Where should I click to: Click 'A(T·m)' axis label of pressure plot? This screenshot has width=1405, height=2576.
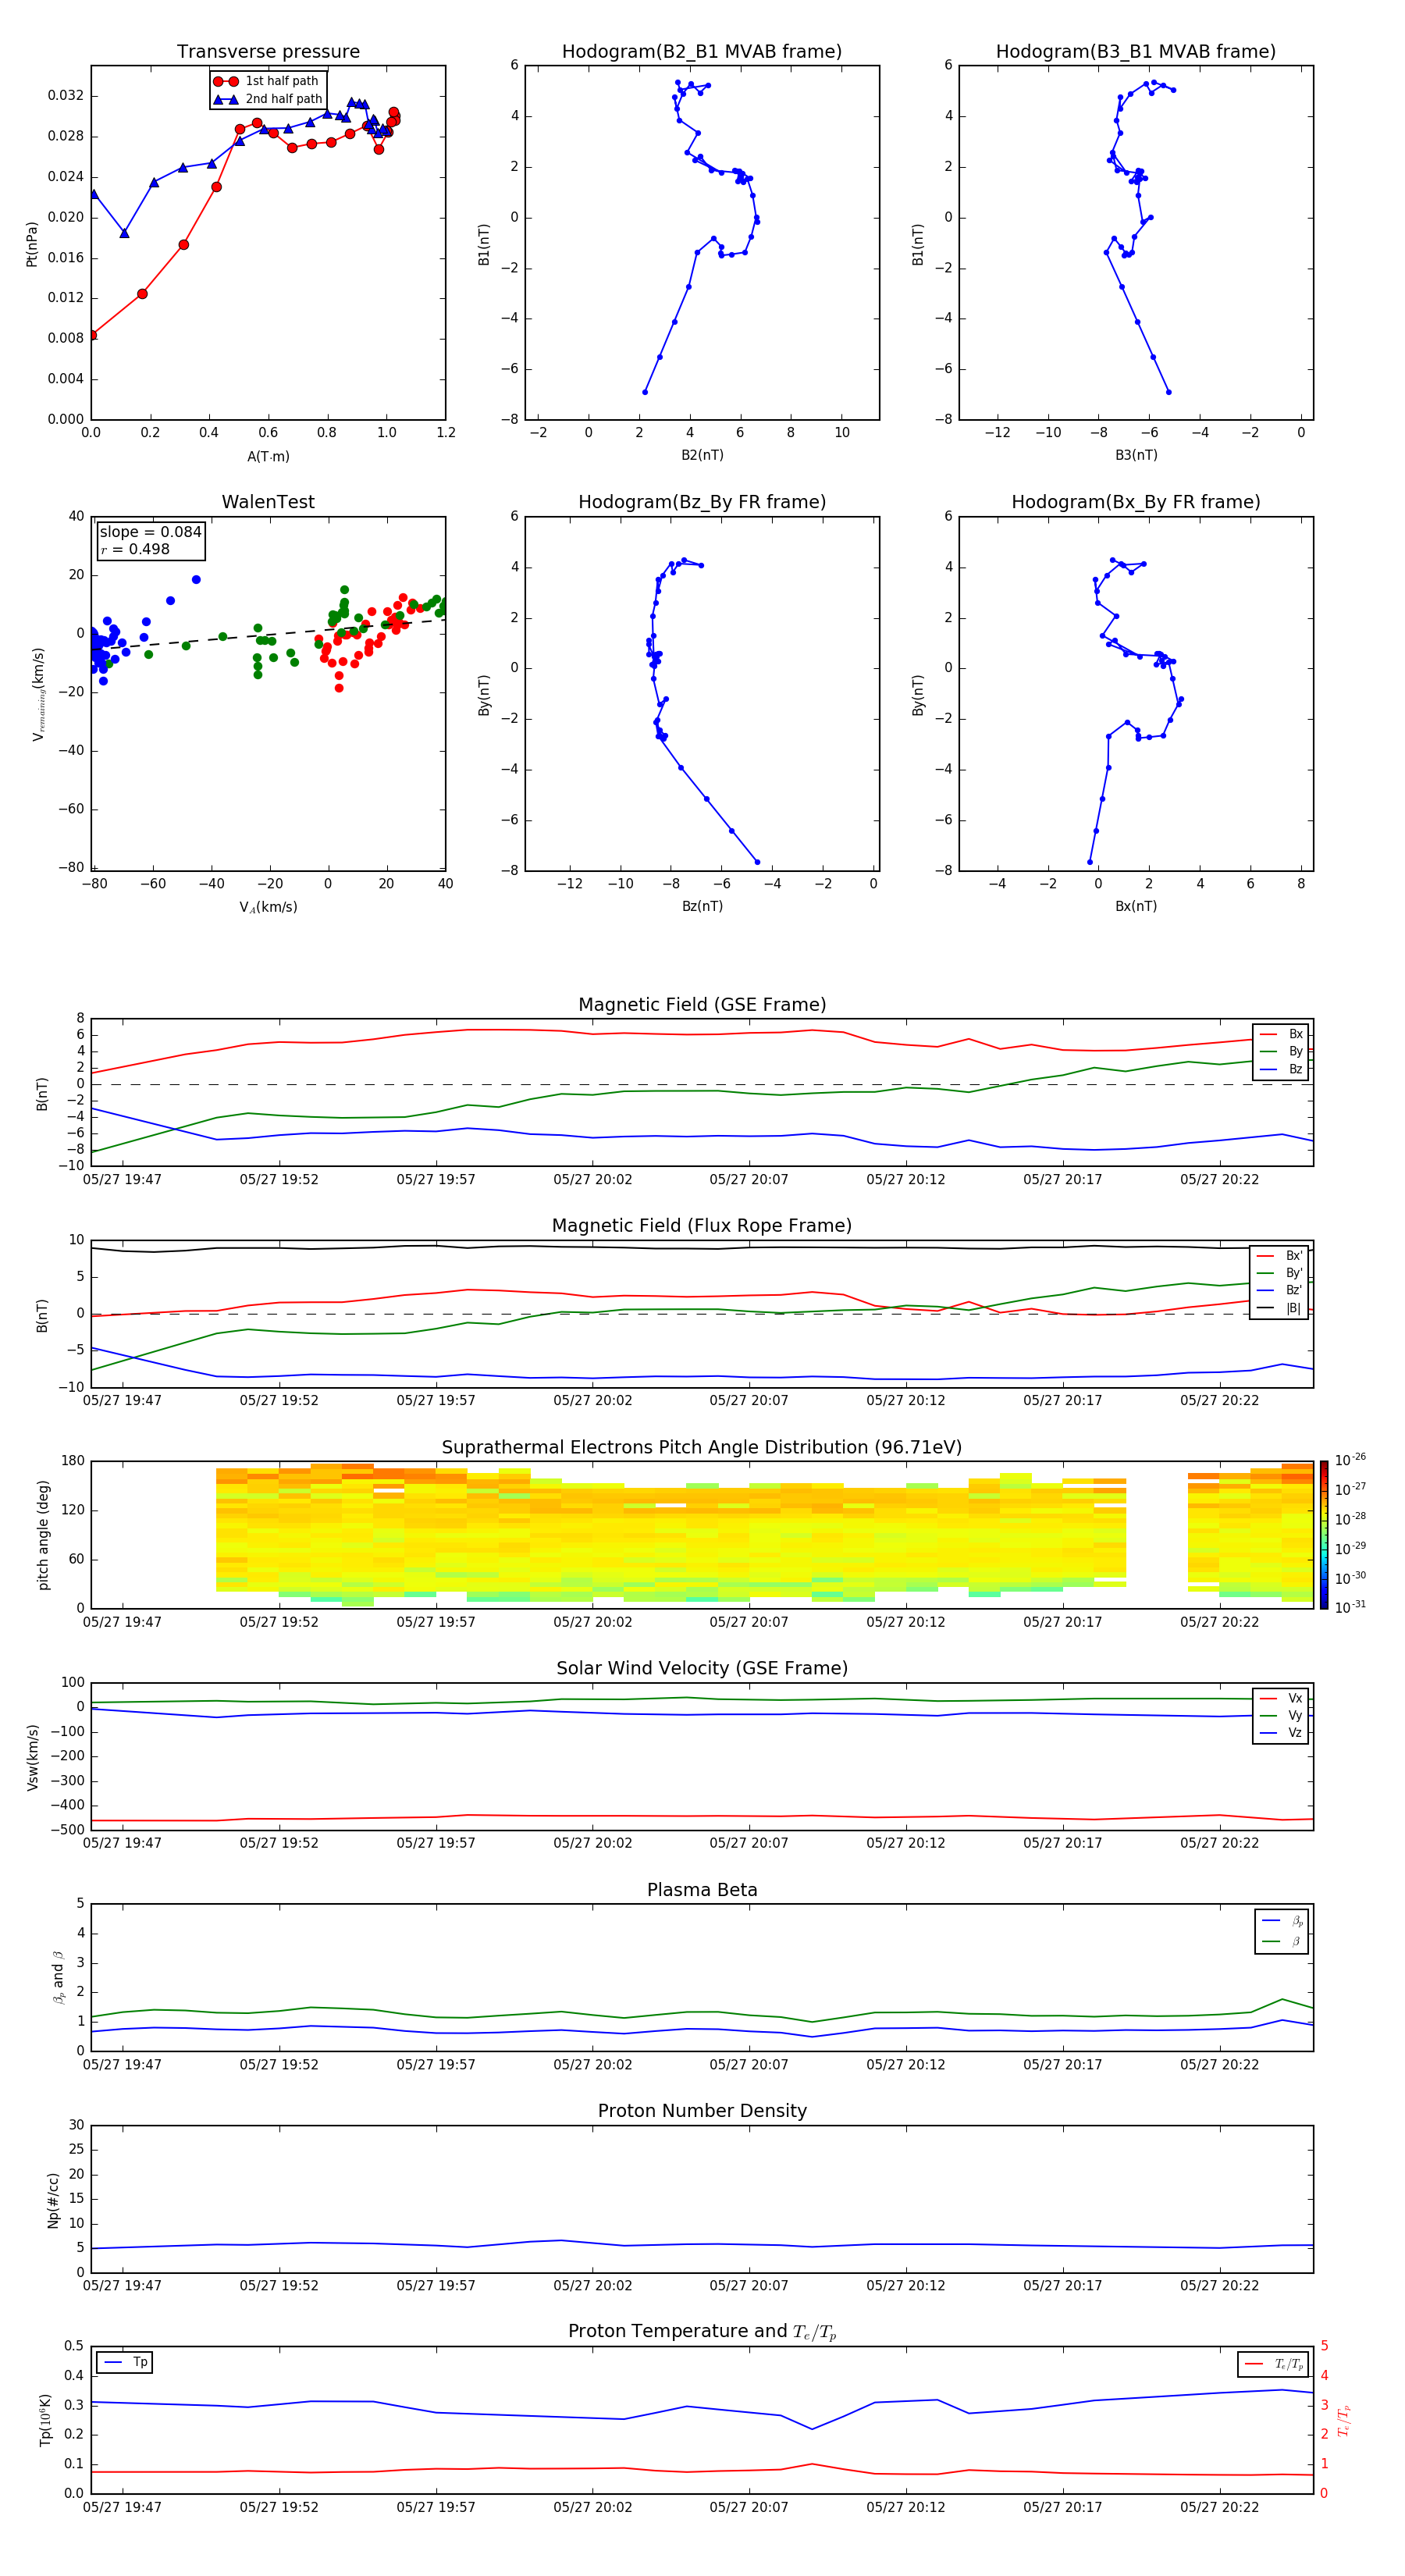pyautogui.click(x=268, y=456)
